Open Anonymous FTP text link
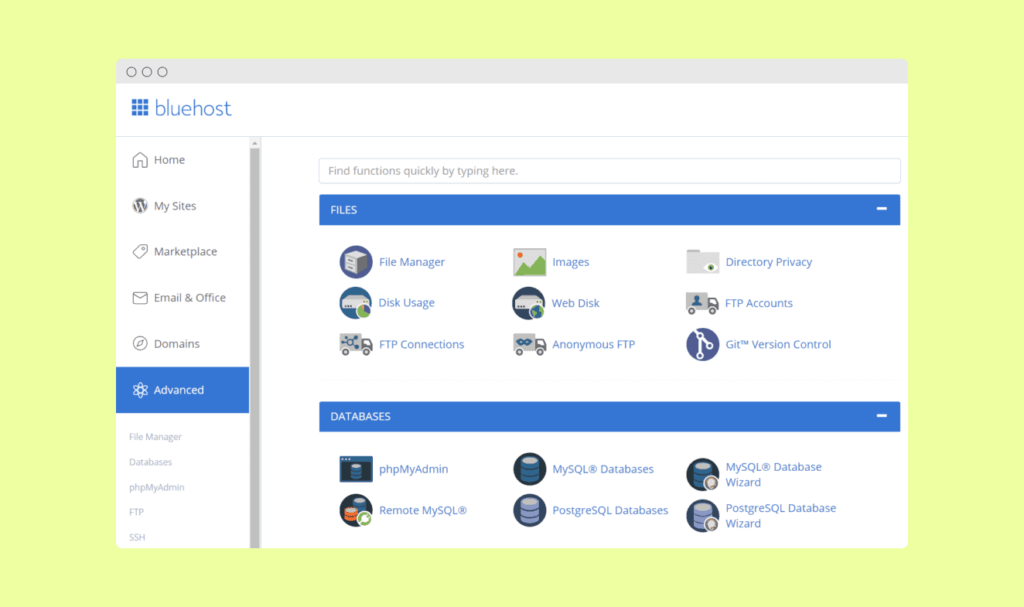 594,344
